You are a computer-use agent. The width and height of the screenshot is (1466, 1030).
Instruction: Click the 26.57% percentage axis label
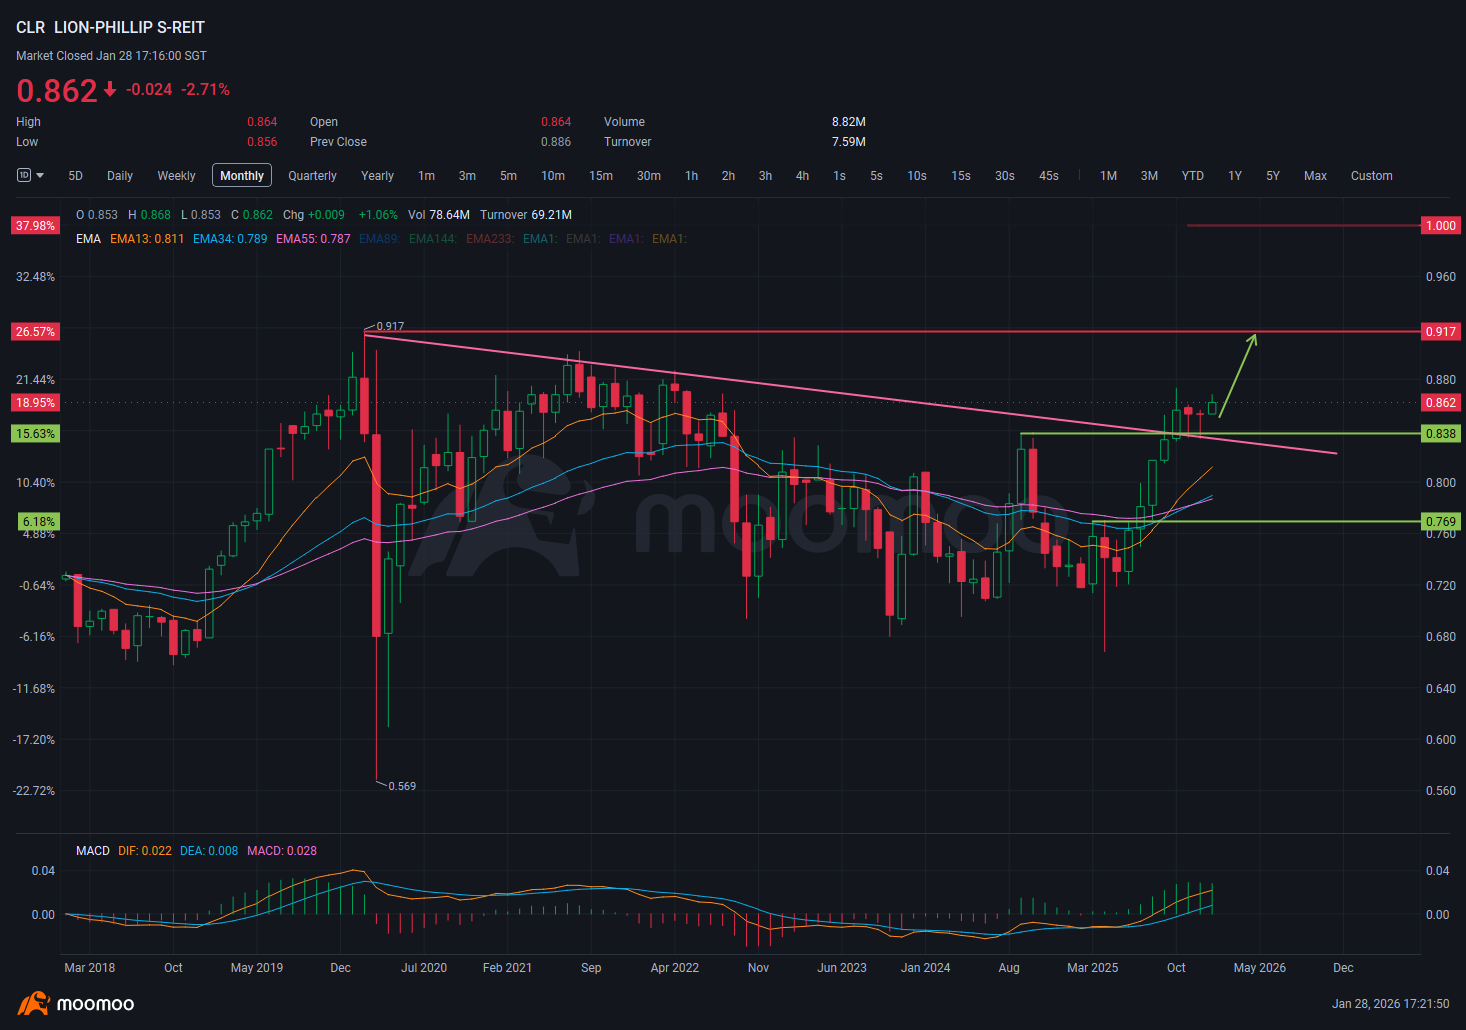[x=36, y=331]
